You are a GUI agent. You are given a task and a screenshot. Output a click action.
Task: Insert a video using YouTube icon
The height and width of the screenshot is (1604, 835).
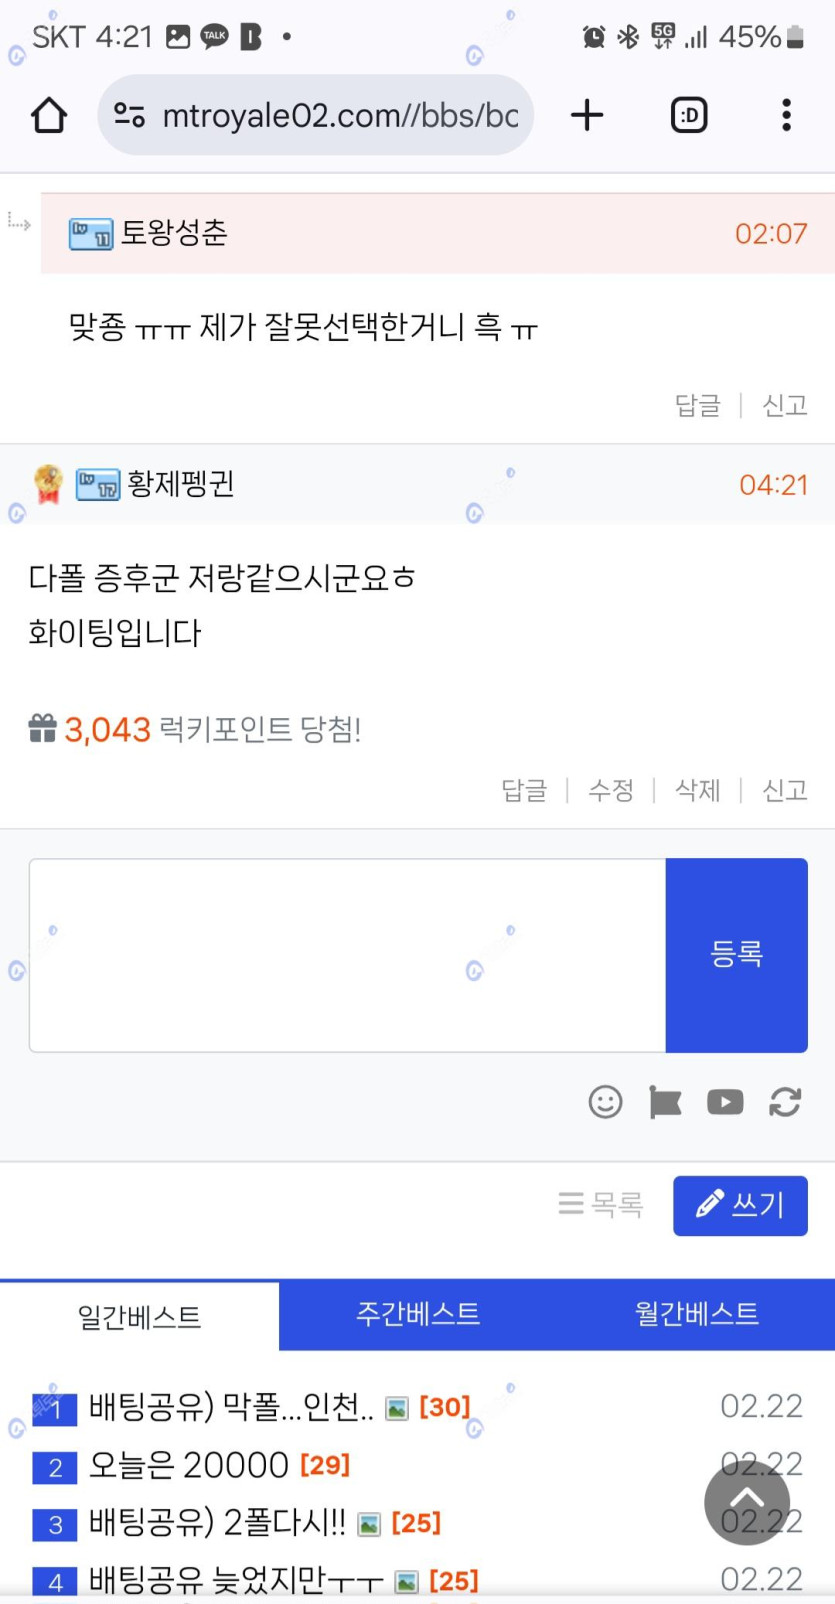(725, 1102)
